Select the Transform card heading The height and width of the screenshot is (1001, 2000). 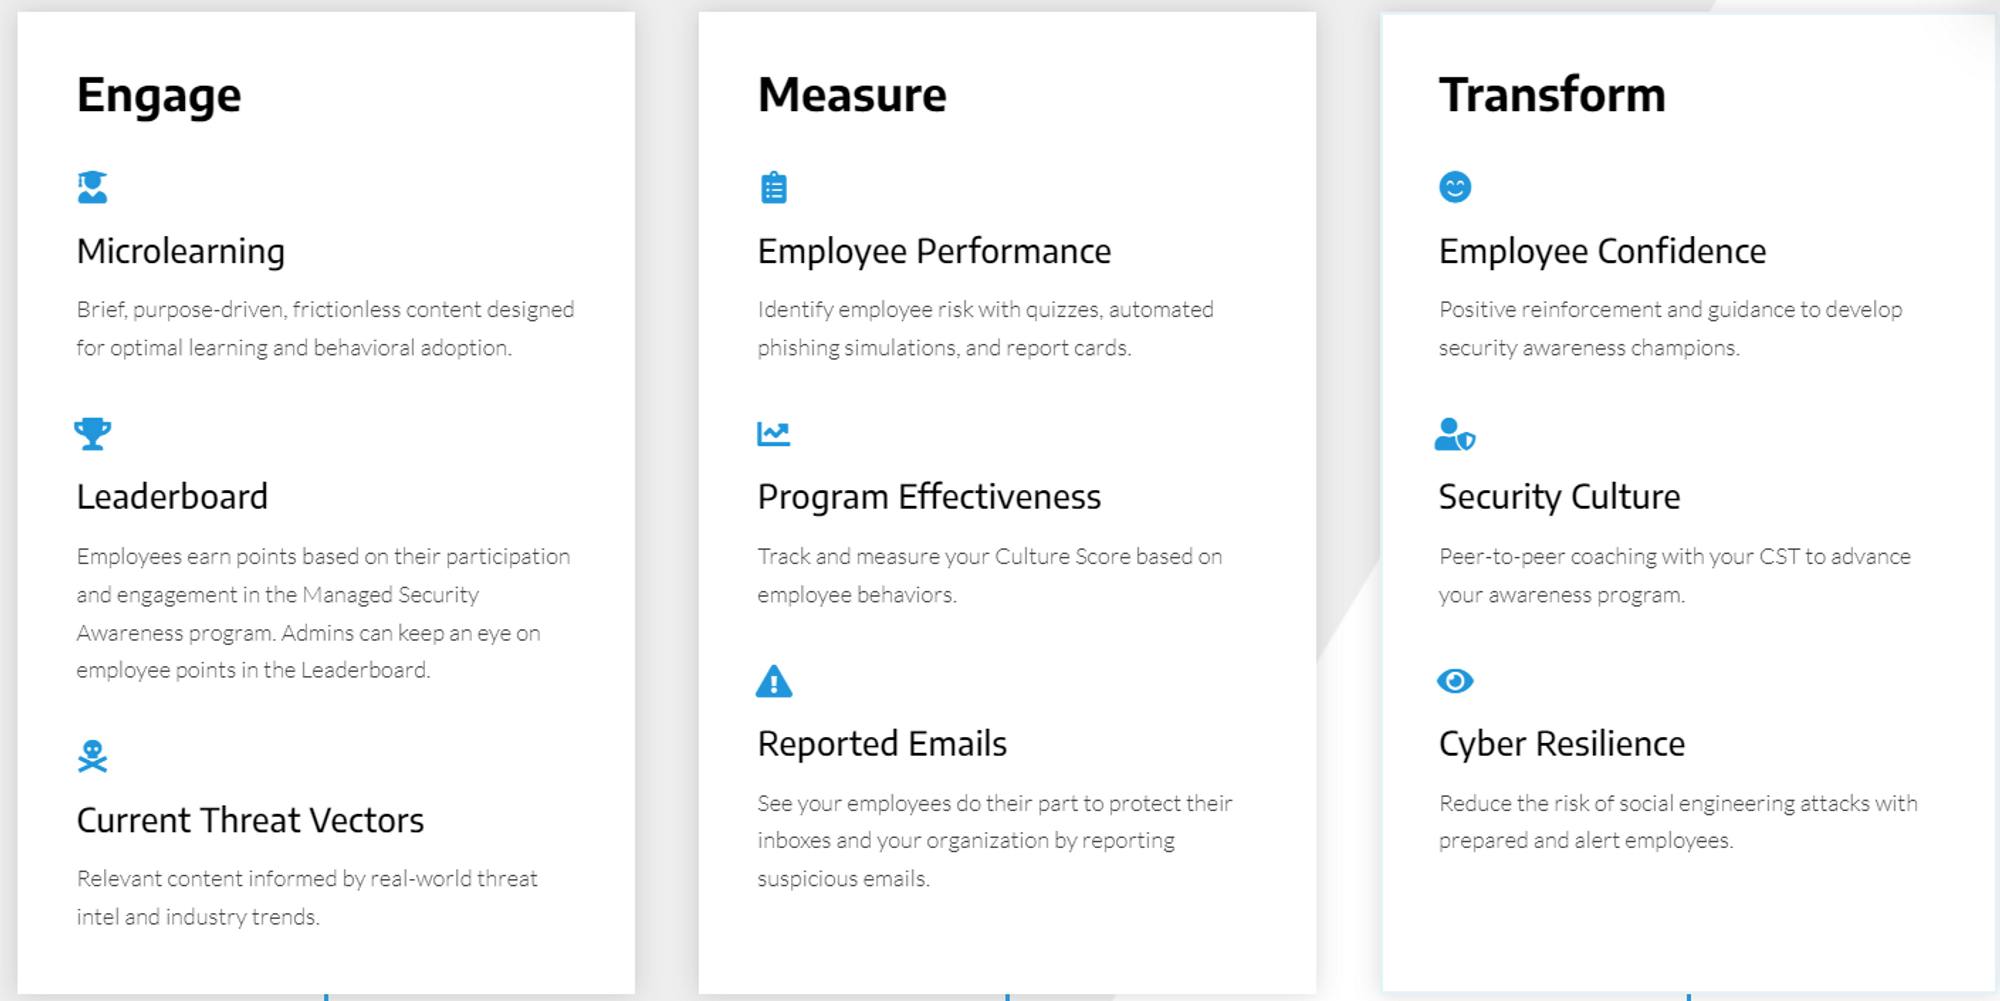[x=1552, y=96]
